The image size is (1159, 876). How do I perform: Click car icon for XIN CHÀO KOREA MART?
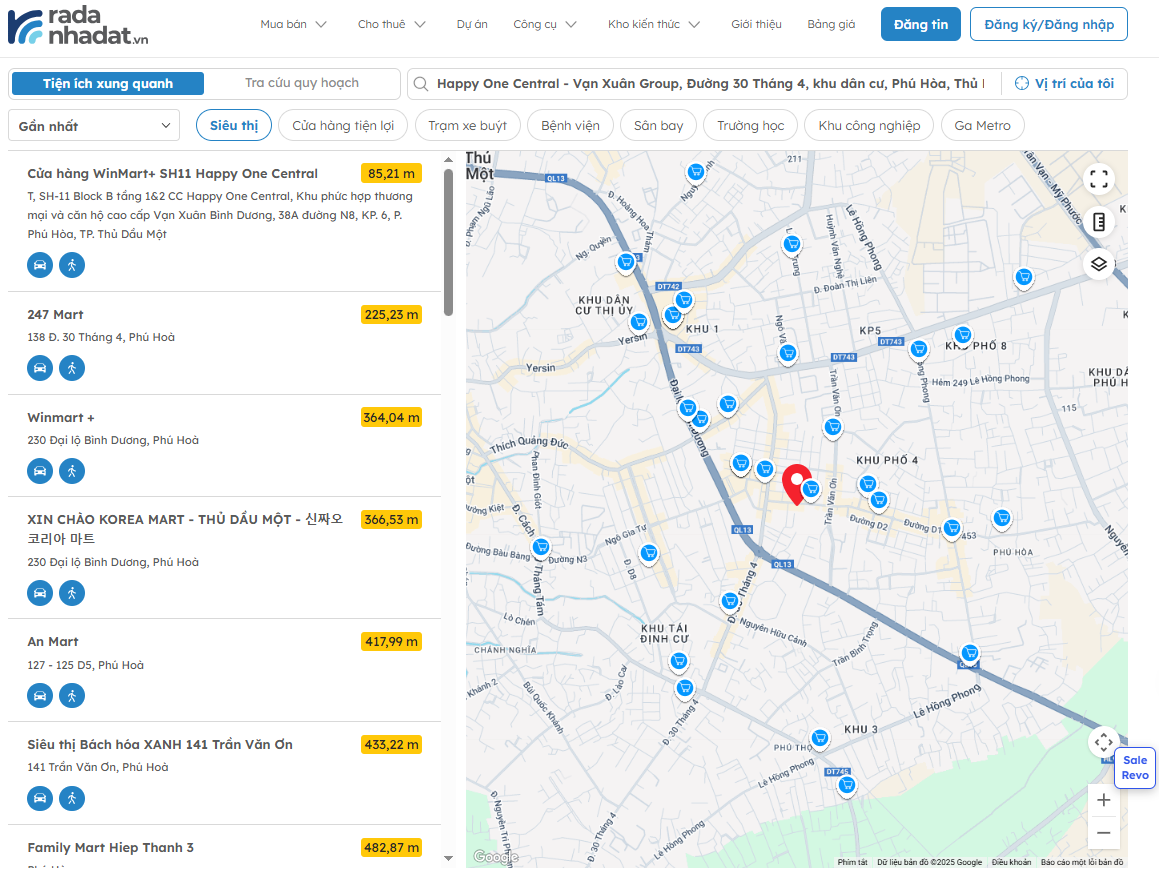pos(40,592)
